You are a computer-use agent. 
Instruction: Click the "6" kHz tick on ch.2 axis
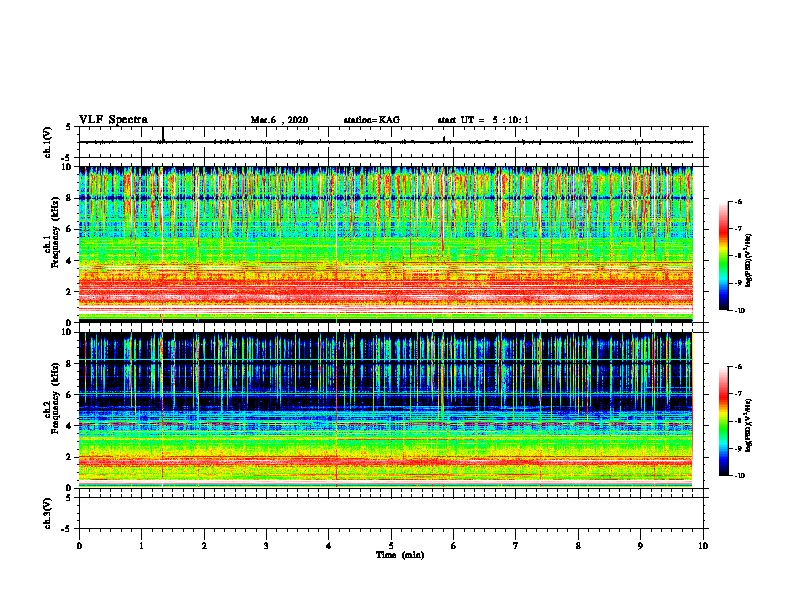point(70,394)
